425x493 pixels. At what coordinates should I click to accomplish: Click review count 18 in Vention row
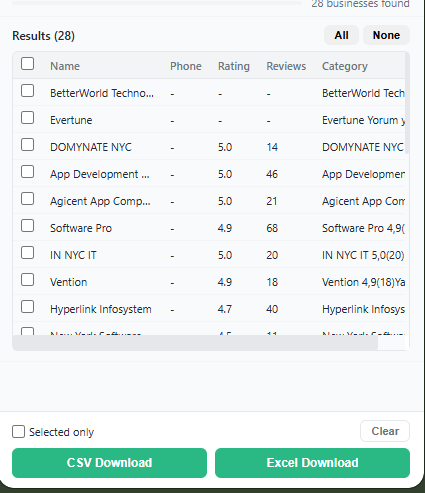click(x=272, y=282)
